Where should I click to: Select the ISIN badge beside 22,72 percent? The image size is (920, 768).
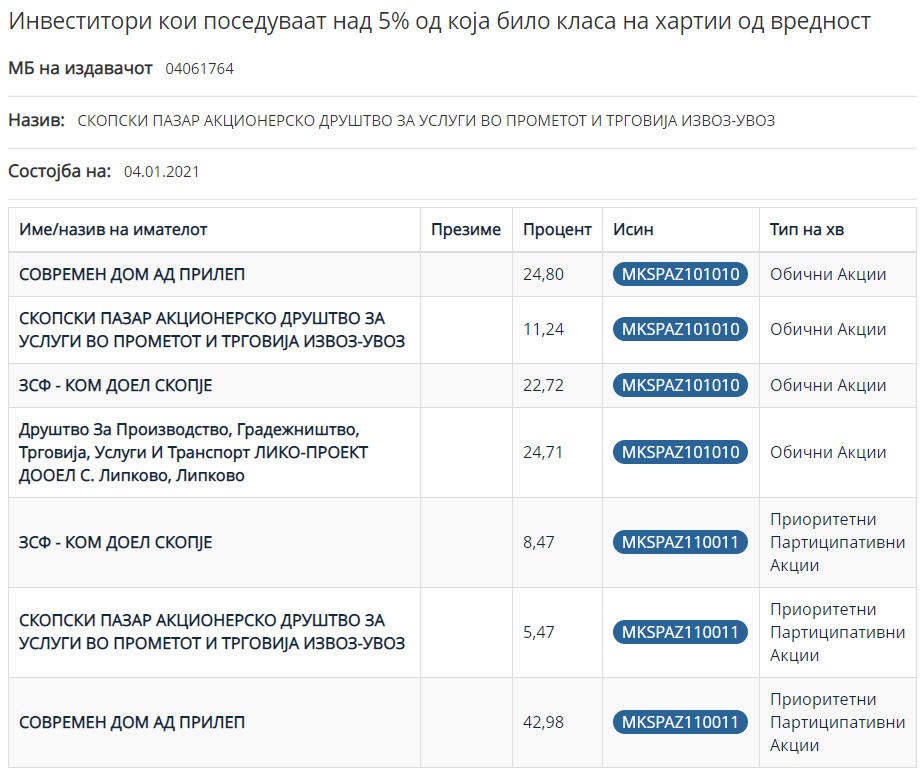click(x=680, y=385)
